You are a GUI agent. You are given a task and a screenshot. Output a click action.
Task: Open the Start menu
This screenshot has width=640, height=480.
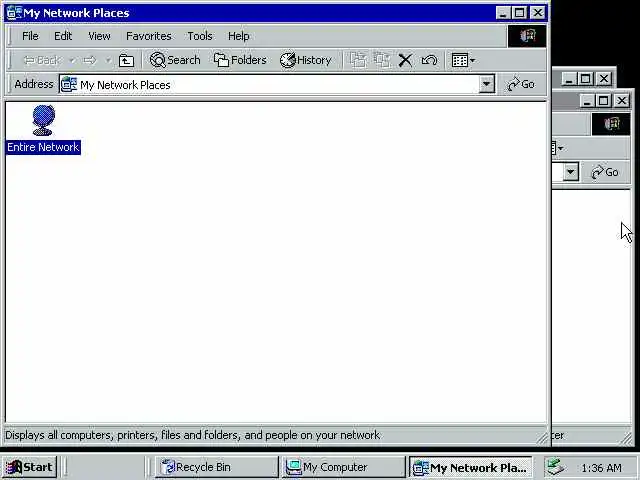tap(29, 467)
